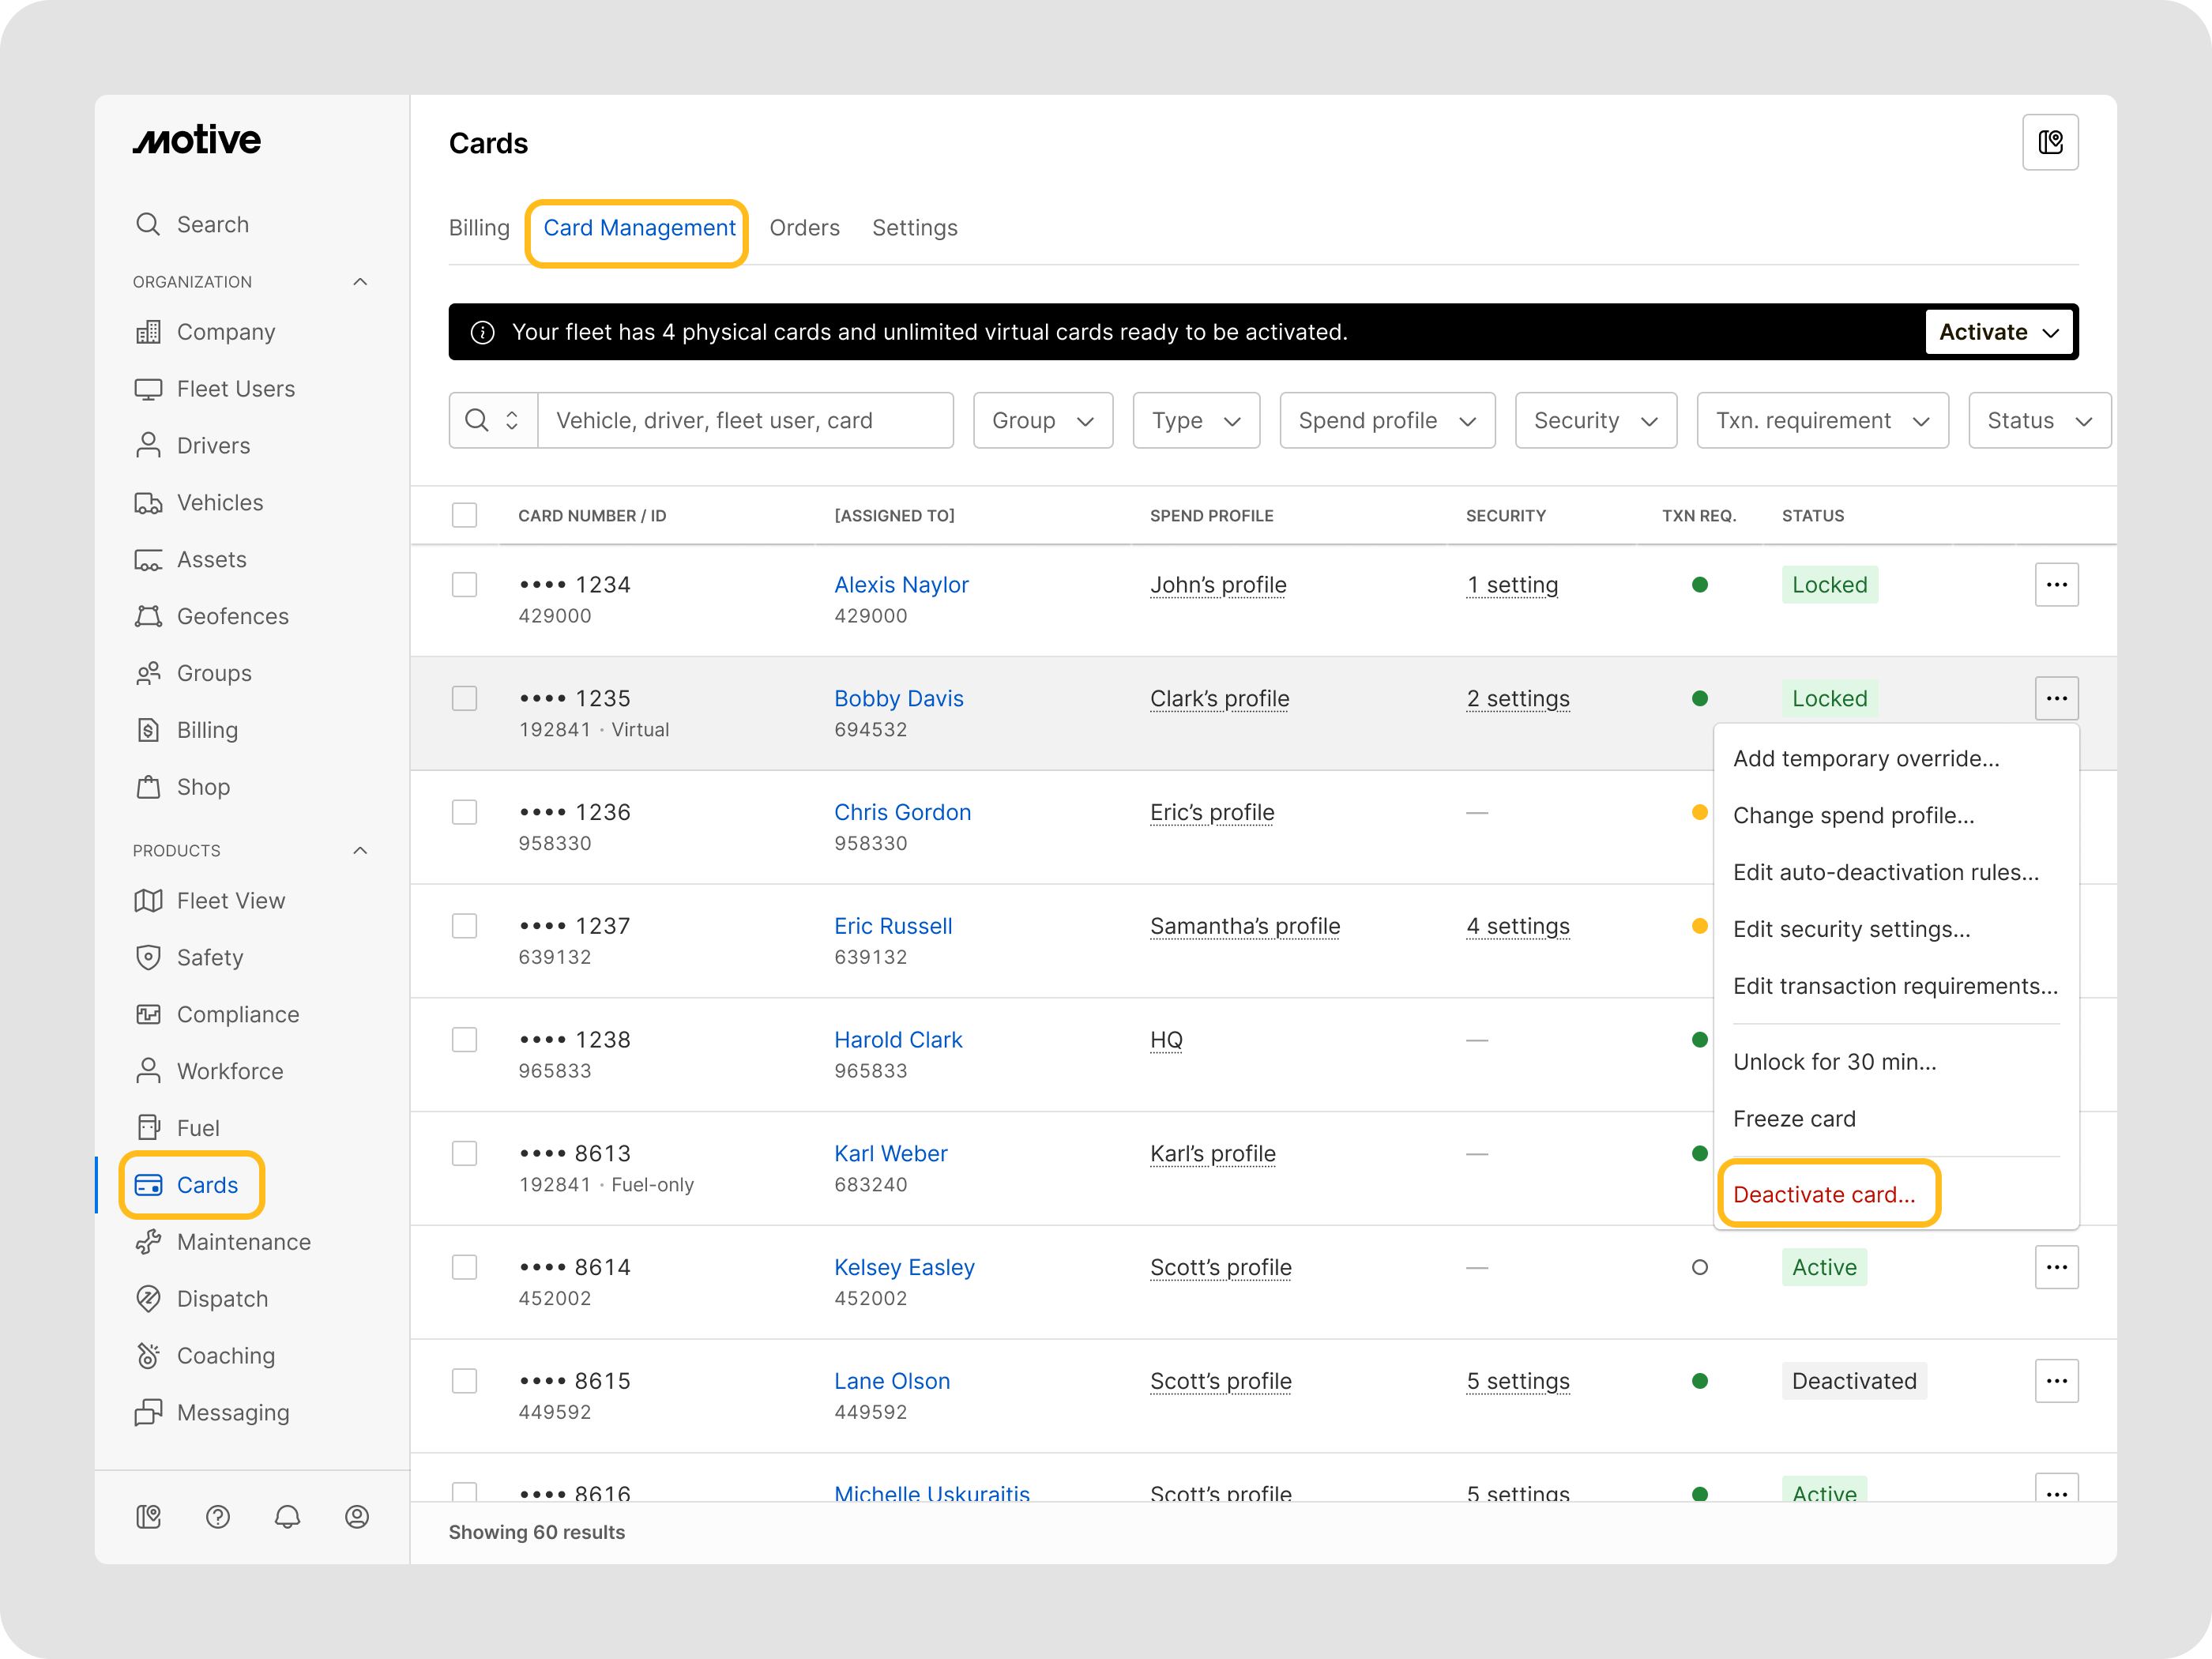2212x1659 pixels.
Task: Open three-dot menu for card 1234
Action: tap(2056, 585)
